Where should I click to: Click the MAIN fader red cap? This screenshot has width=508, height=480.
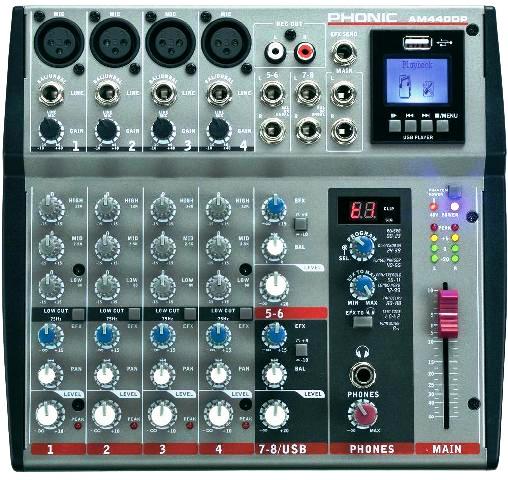click(447, 313)
